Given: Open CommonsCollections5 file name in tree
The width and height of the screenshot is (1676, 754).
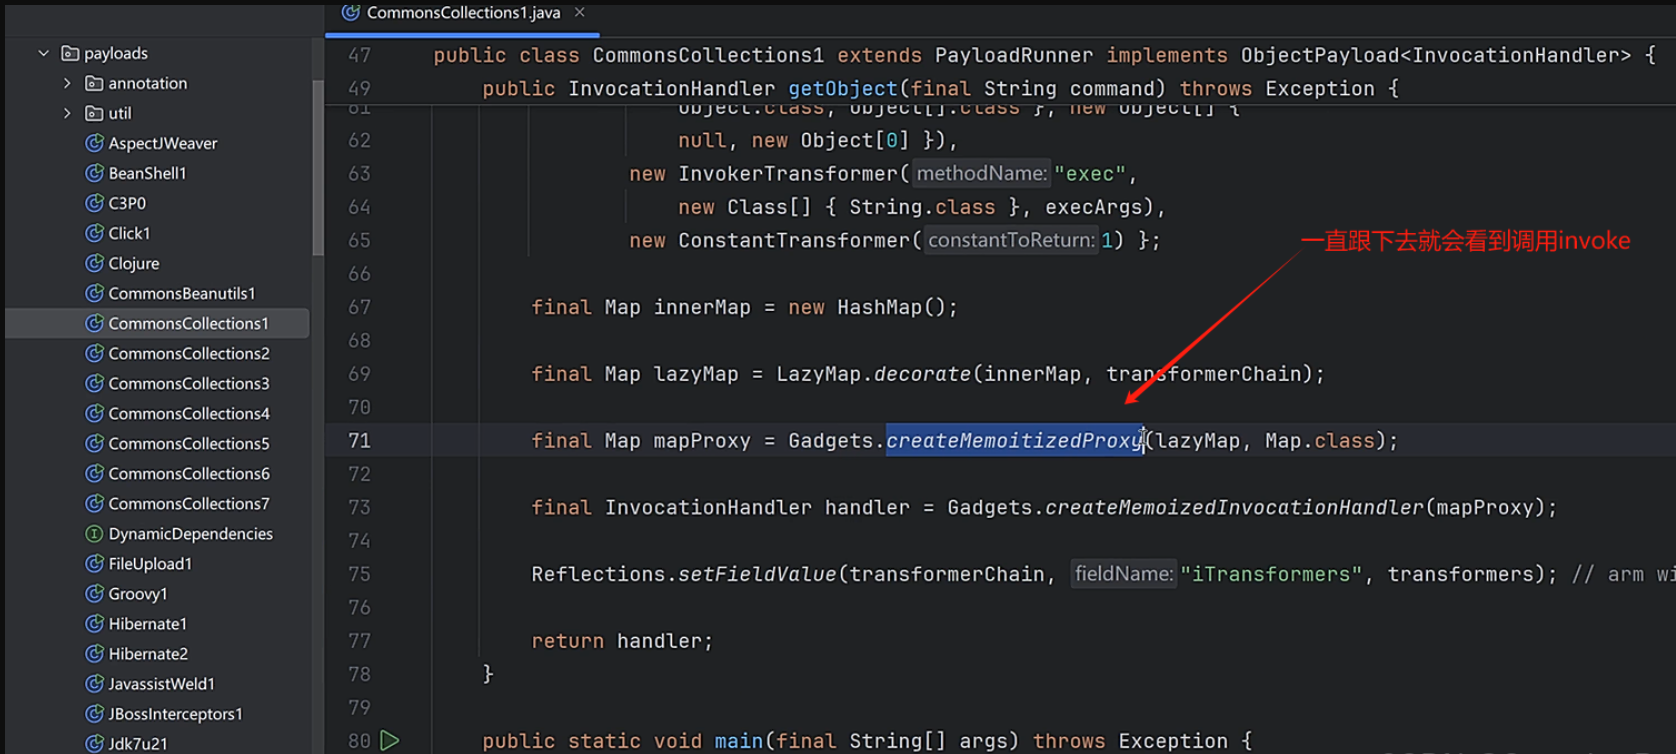Looking at the screenshot, I should tap(189, 443).
